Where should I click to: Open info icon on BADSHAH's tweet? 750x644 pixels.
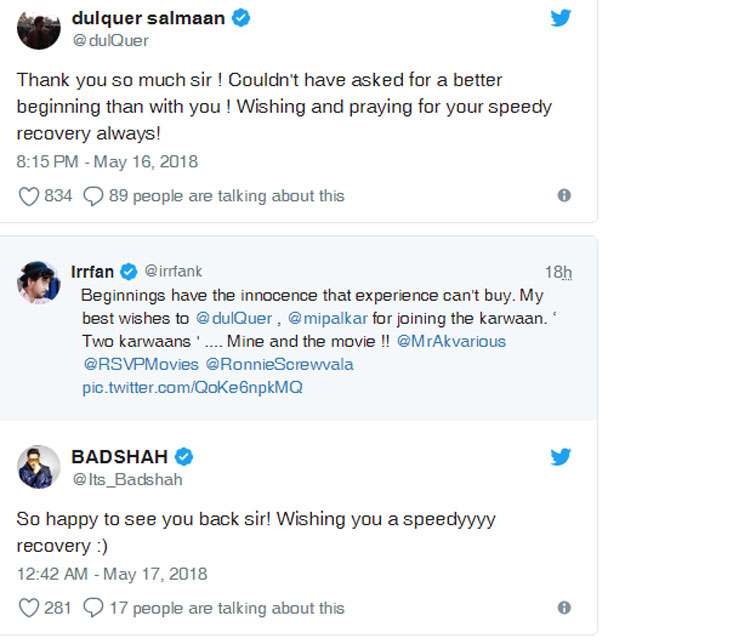coord(564,608)
